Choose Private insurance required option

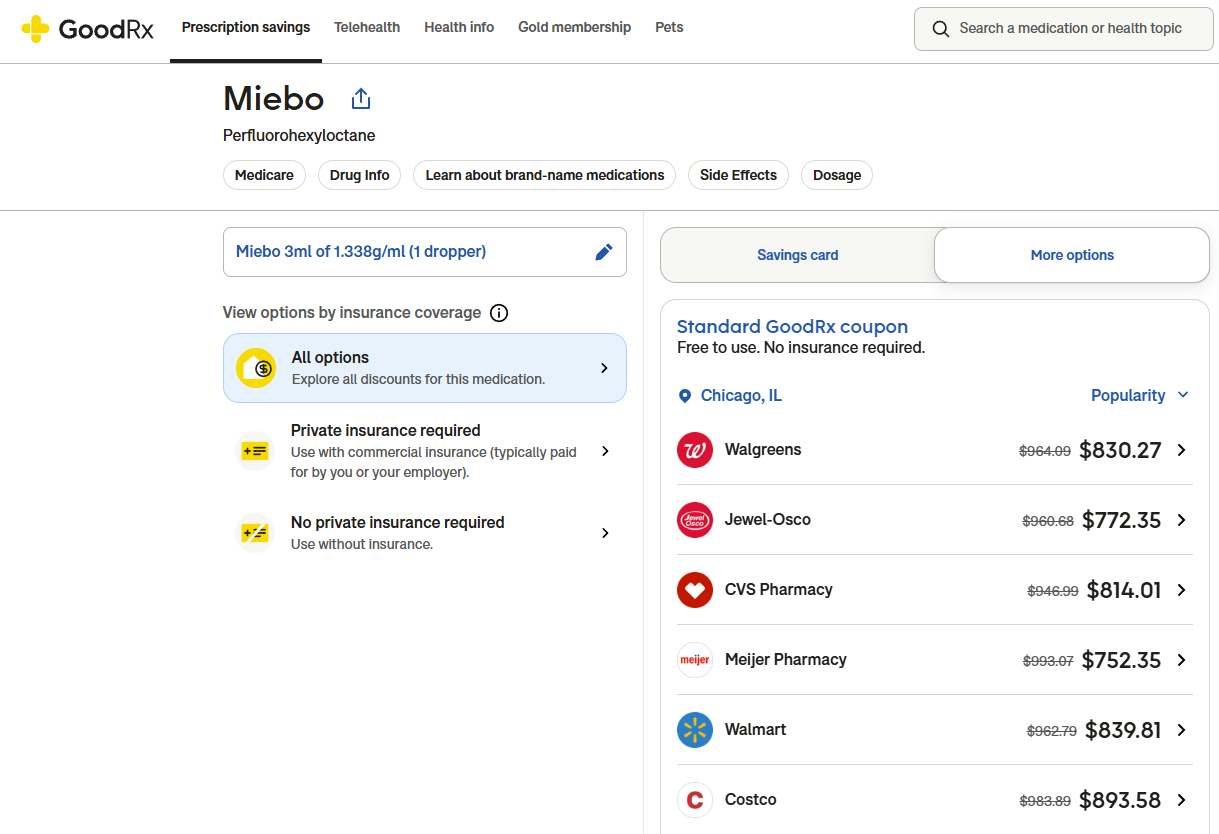coord(424,451)
